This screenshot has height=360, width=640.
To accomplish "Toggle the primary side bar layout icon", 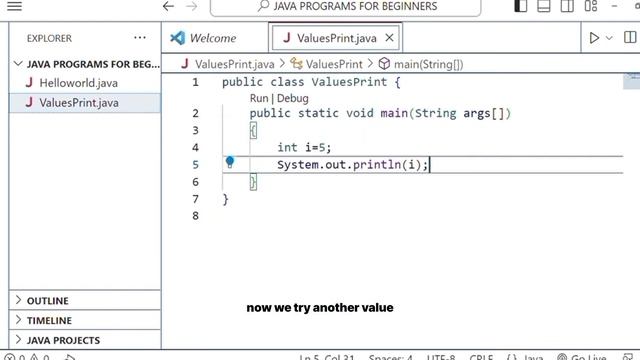I will coord(520,6).
